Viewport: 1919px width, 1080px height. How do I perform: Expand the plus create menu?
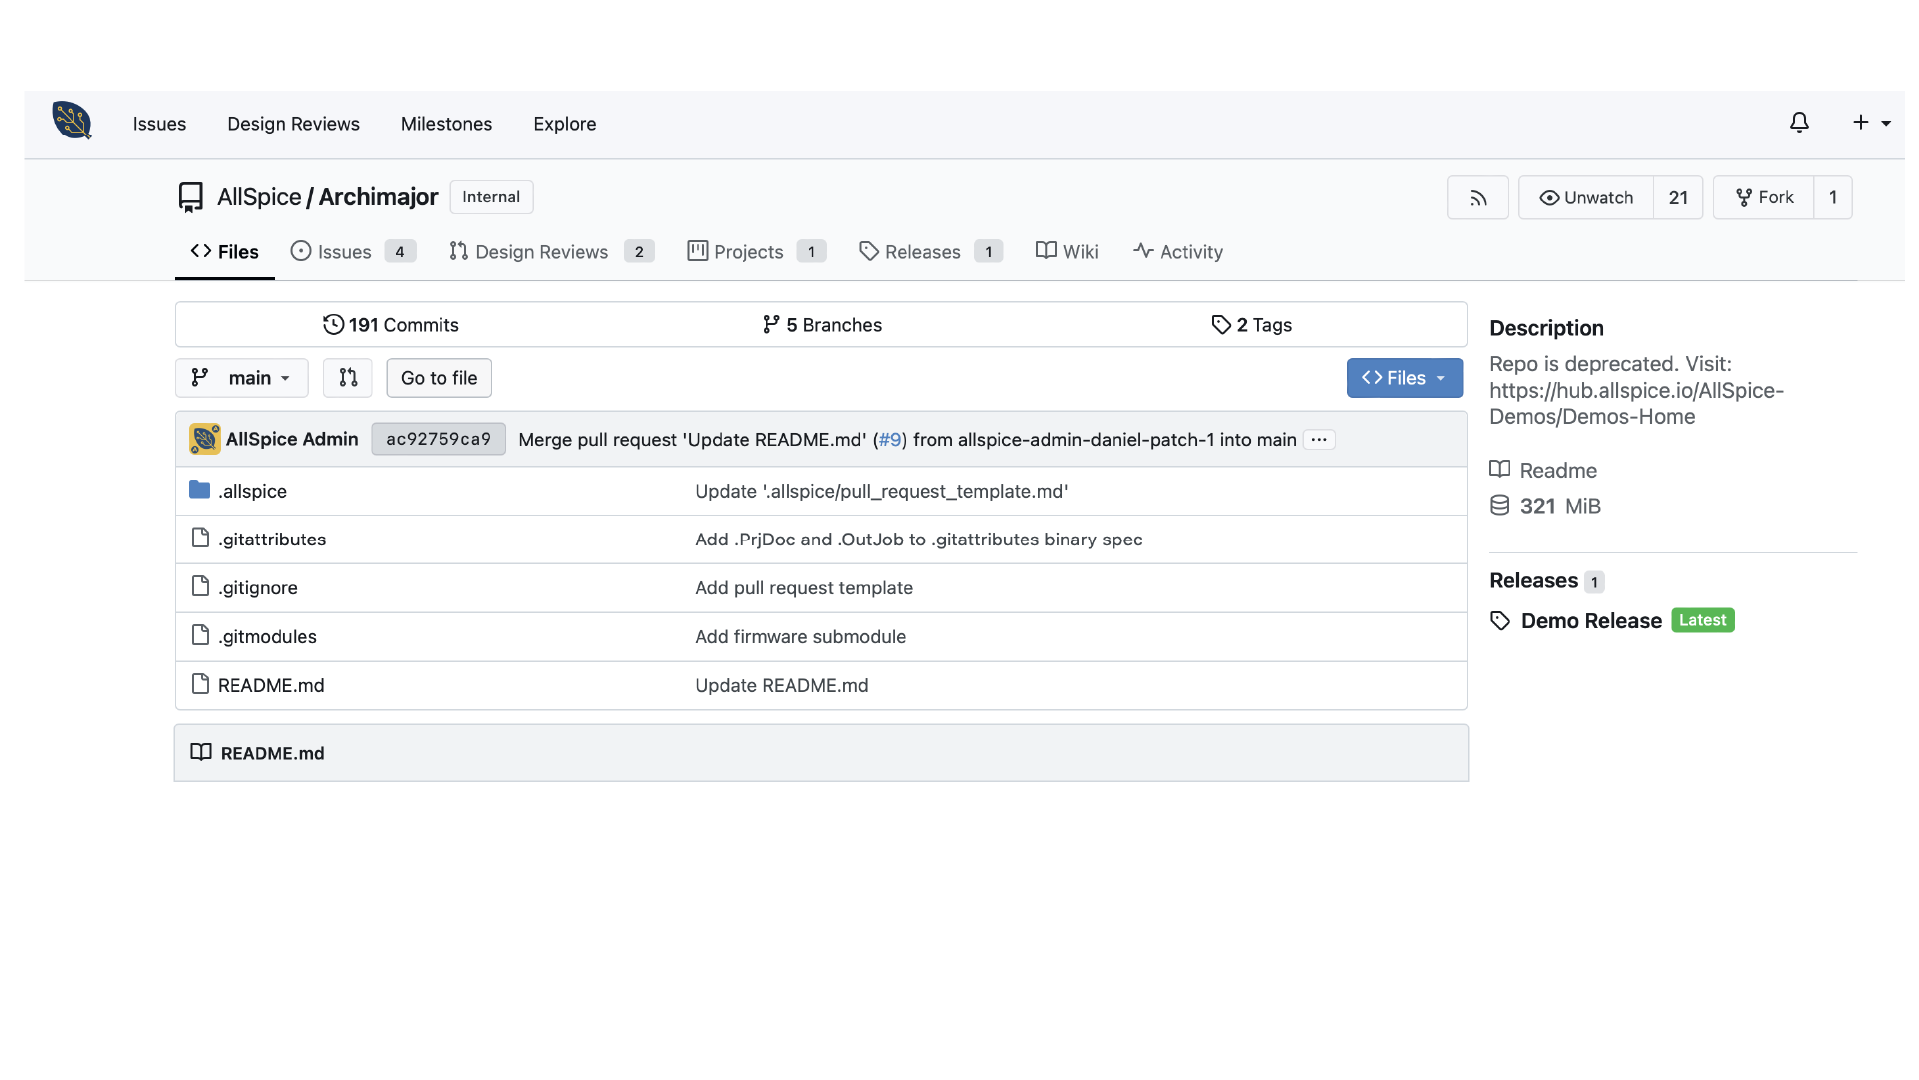(x=1871, y=123)
